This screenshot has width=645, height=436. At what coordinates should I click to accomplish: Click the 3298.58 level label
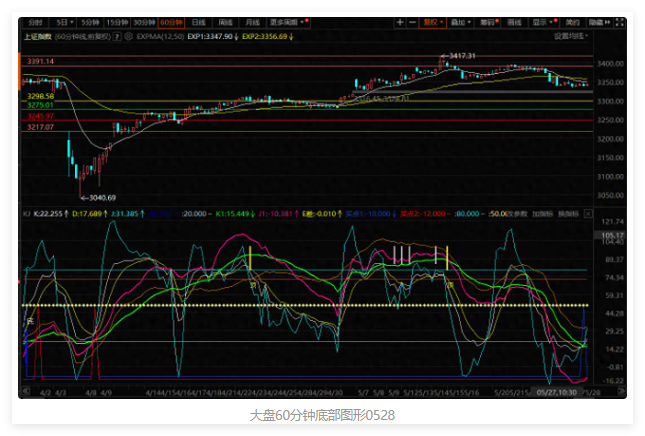point(40,96)
